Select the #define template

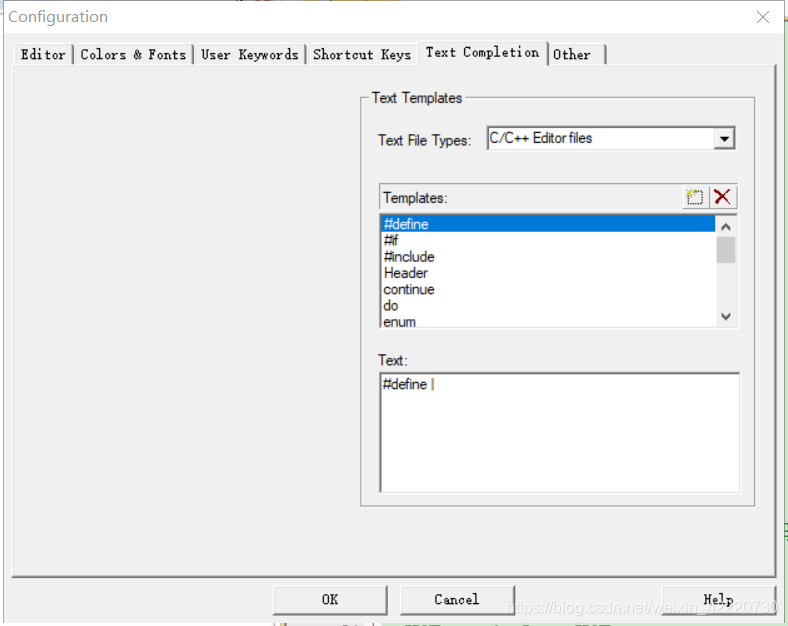coord(548,224)
